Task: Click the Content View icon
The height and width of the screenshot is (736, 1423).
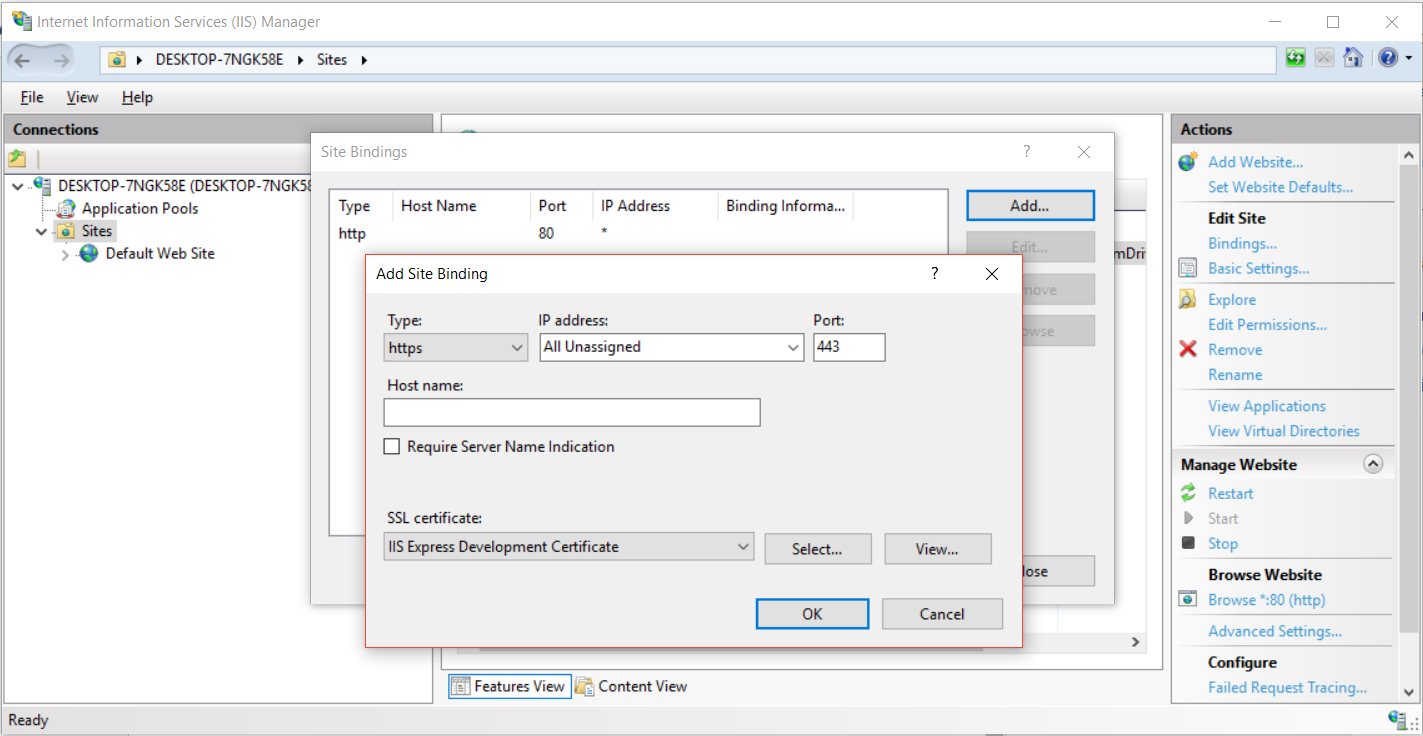Action: (x=584, y=686)
